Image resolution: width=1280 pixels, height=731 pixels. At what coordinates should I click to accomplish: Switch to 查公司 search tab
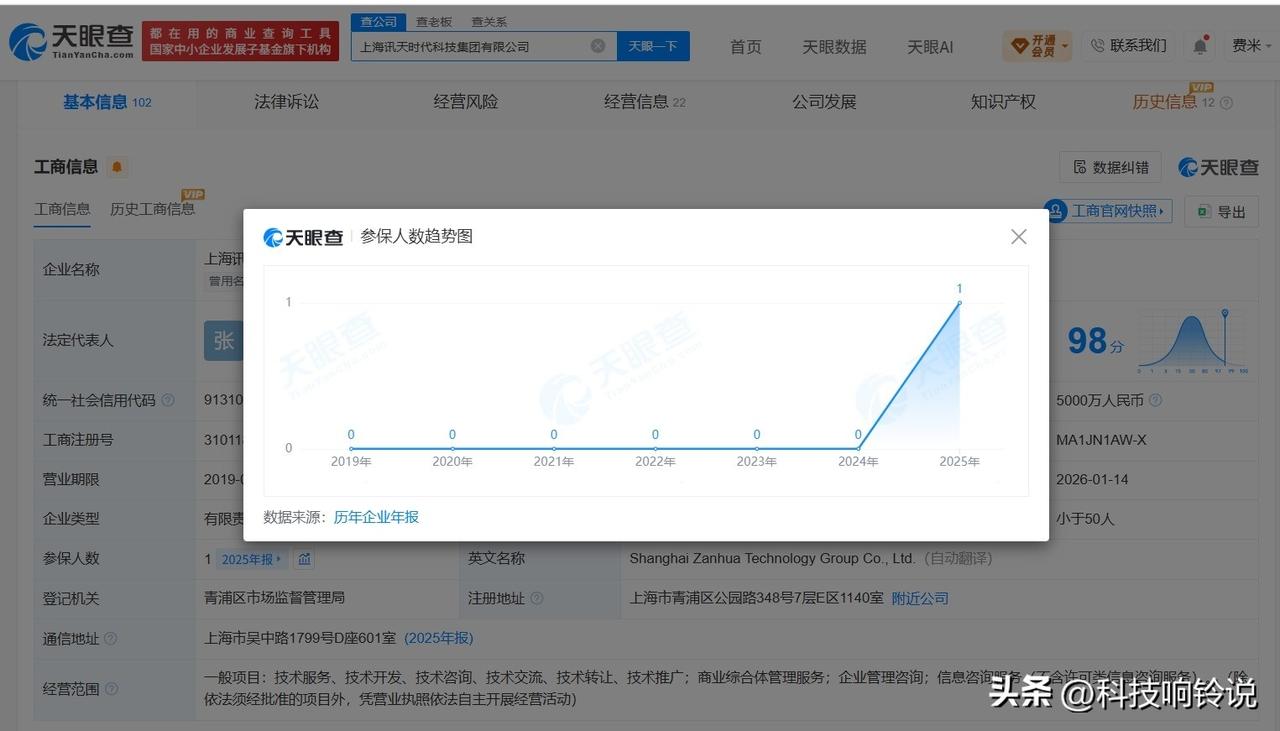[378, 21]
